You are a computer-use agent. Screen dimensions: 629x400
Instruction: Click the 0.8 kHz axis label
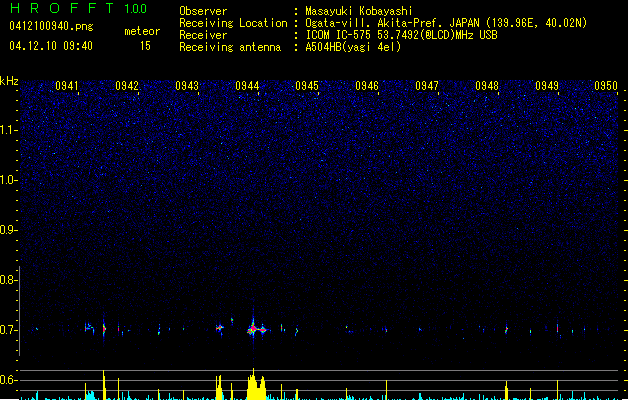(x=8, y=280)
